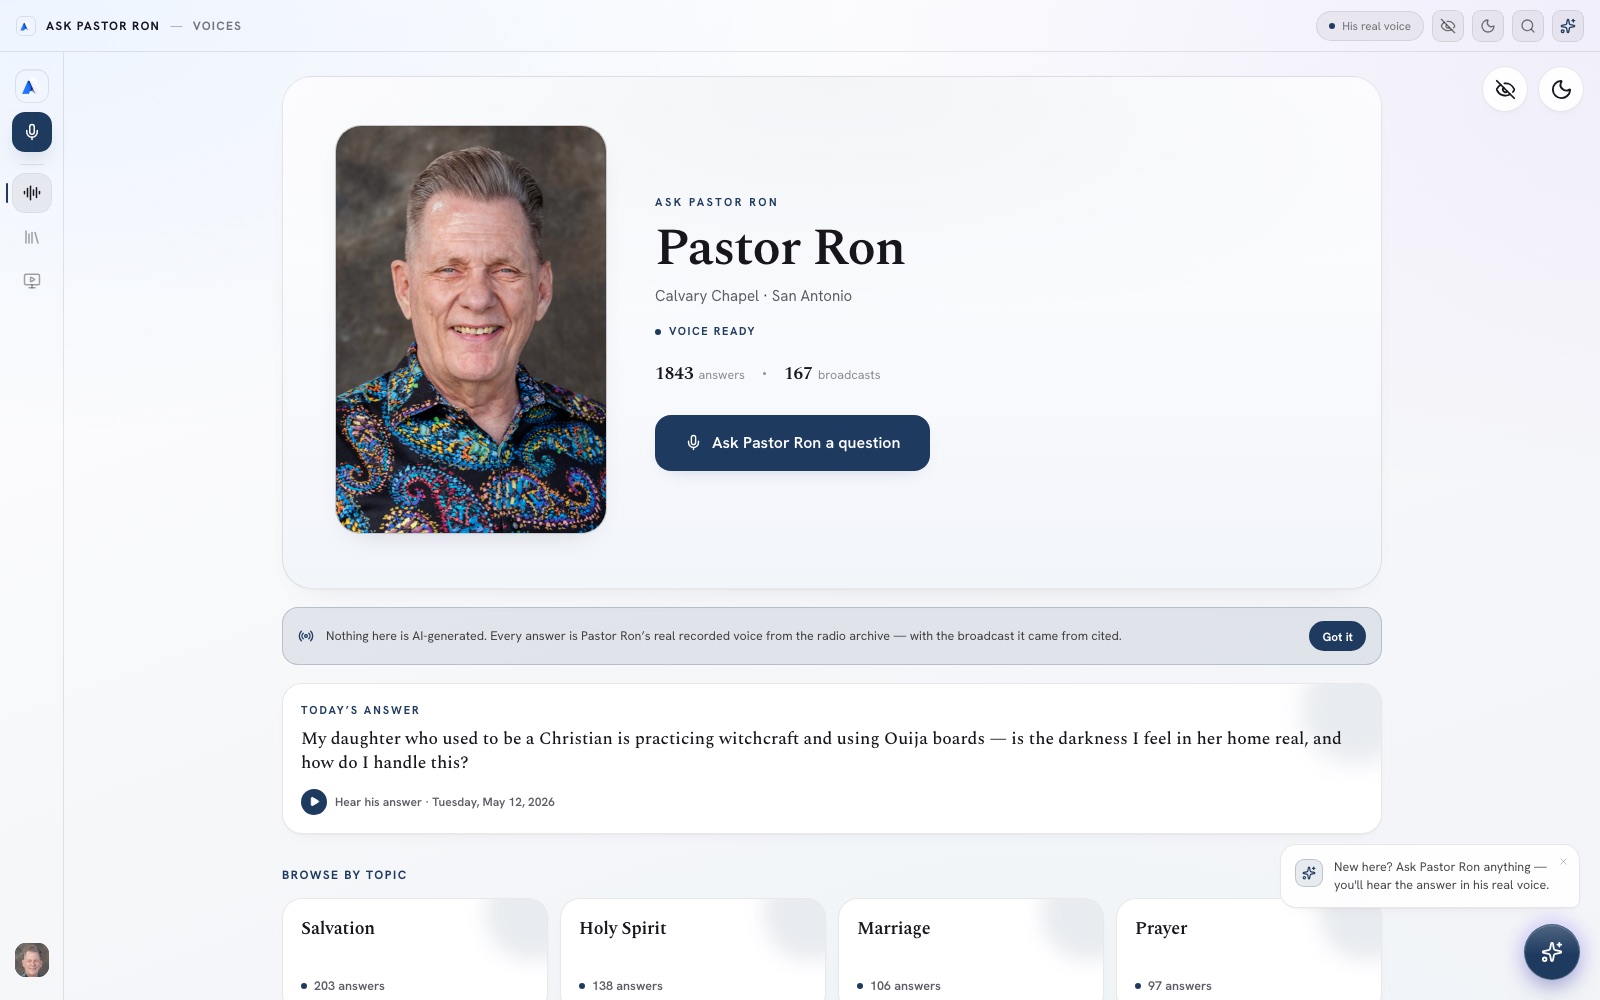This screenshot has height=1000, width=1600.
Task: Click the 1843 answers count
Action: point(700,374)
